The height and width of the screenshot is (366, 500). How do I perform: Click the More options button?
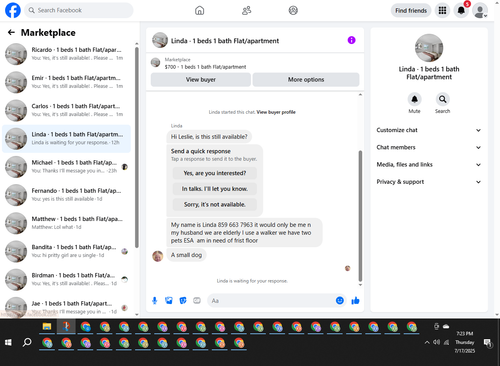pyautogui.click(x=306, y=80)
